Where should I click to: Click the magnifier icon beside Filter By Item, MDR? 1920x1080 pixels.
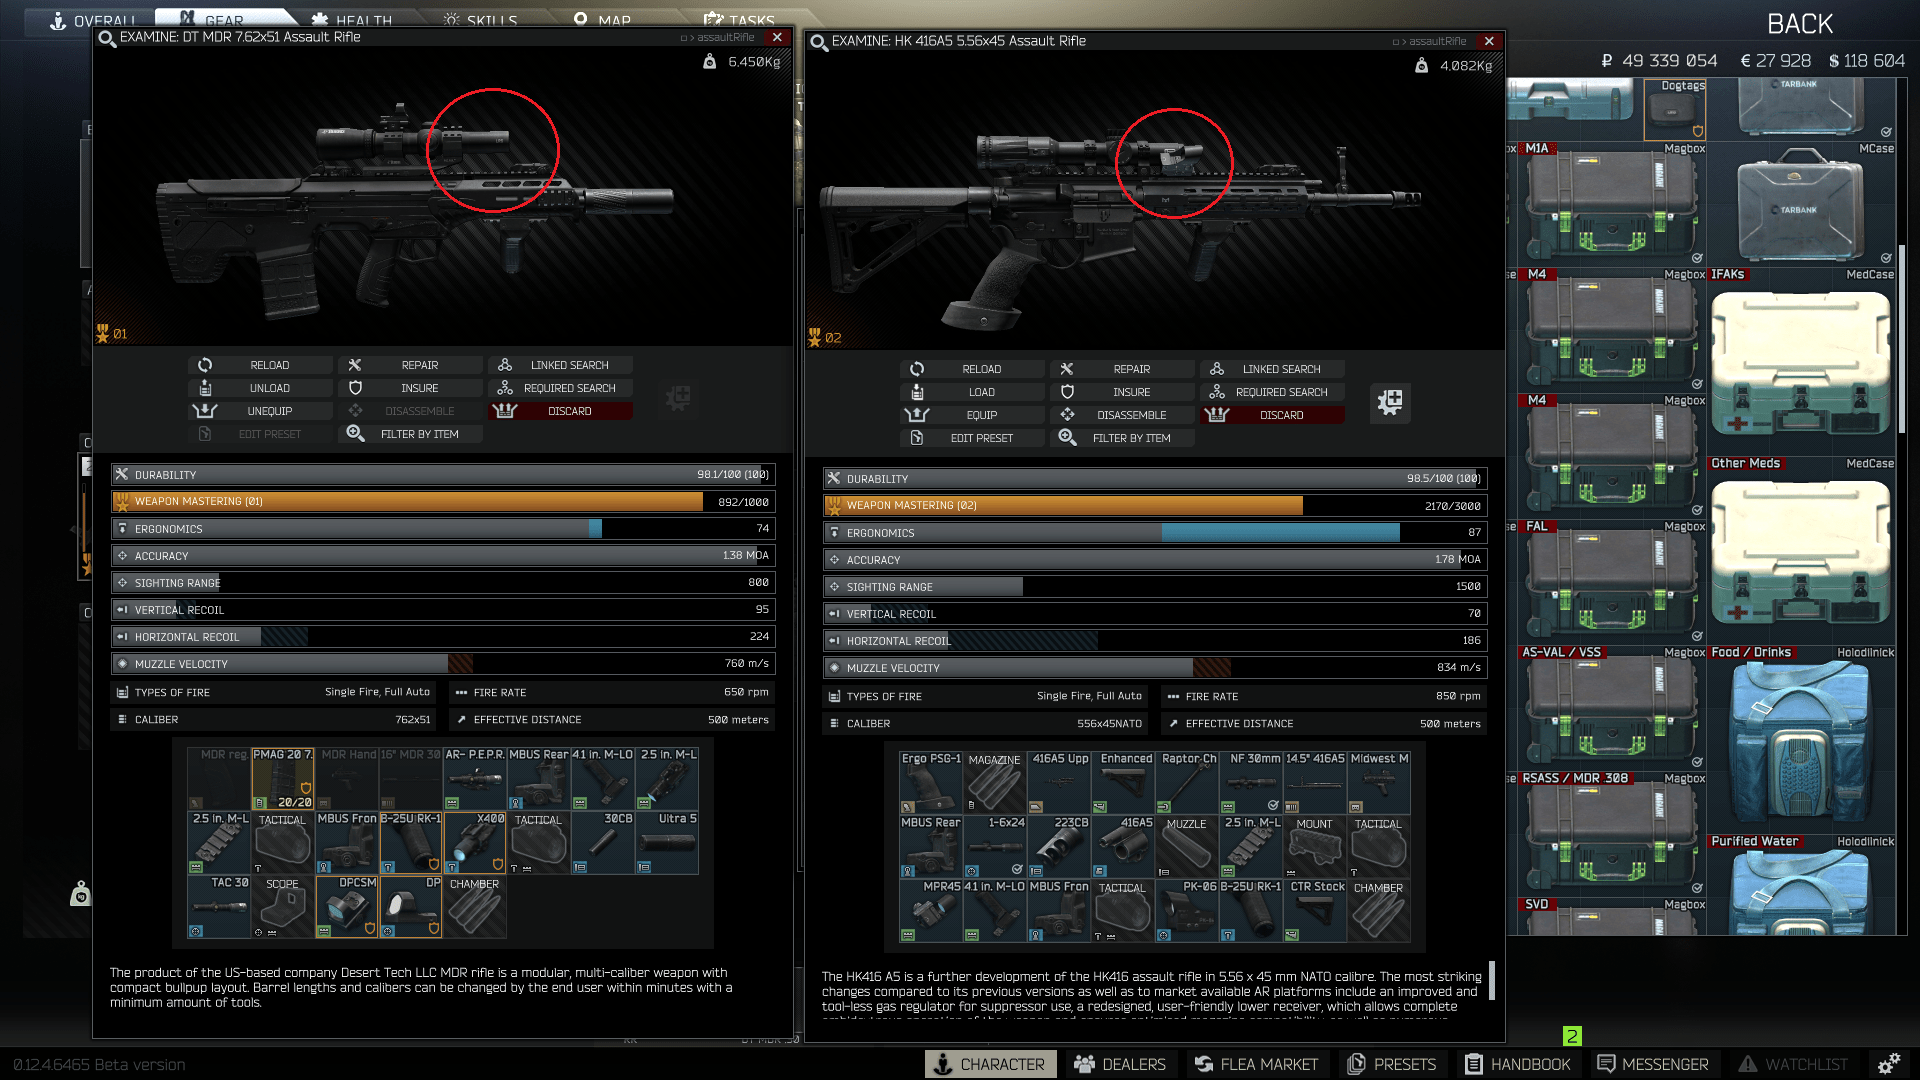pyautogui.click(x=355, y=433)
